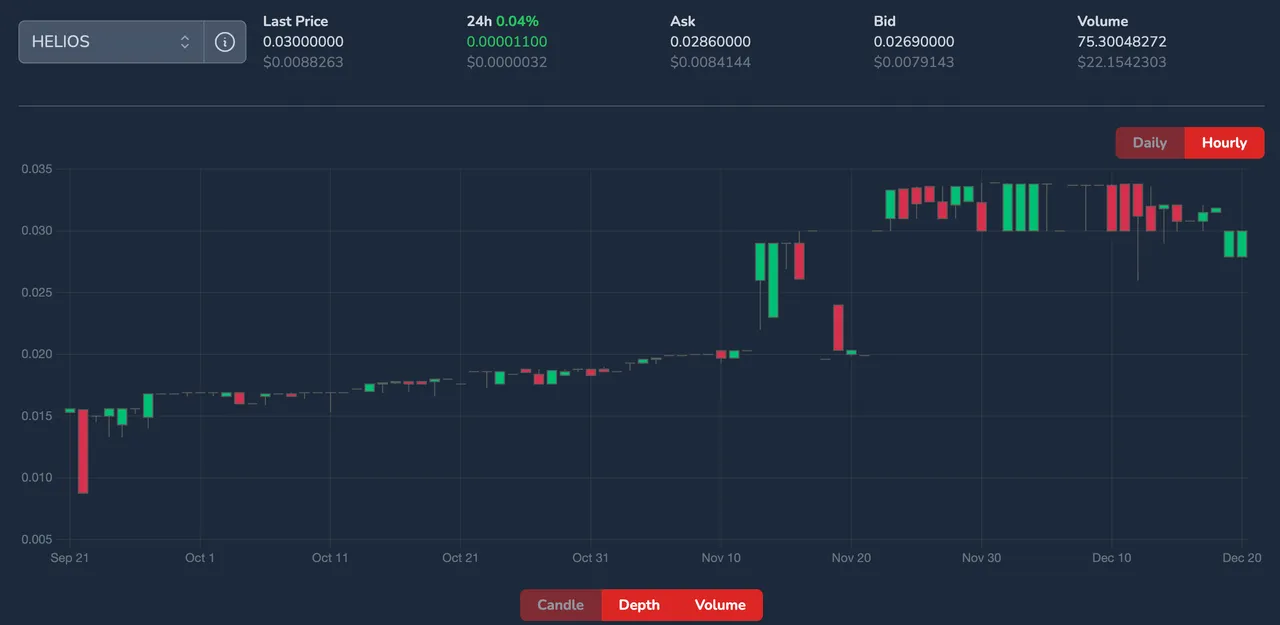Screen dimensions: 1280x625
Task: Select the Candle chart tab
Action: pyautogui.click(x=561, y=605)
